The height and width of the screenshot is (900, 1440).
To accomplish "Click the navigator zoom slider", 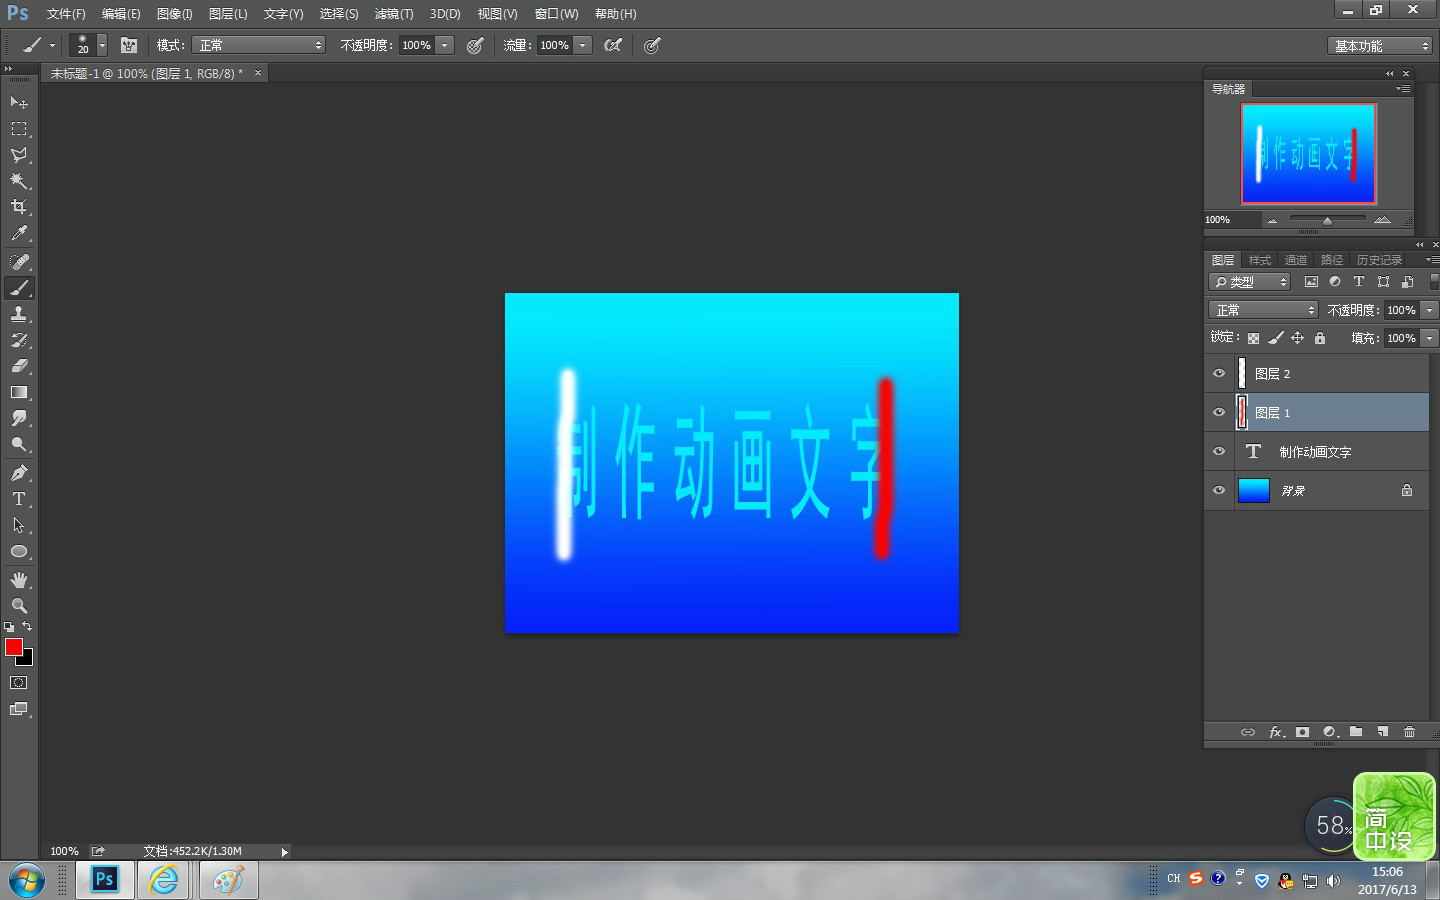I will coord(1327,220).
